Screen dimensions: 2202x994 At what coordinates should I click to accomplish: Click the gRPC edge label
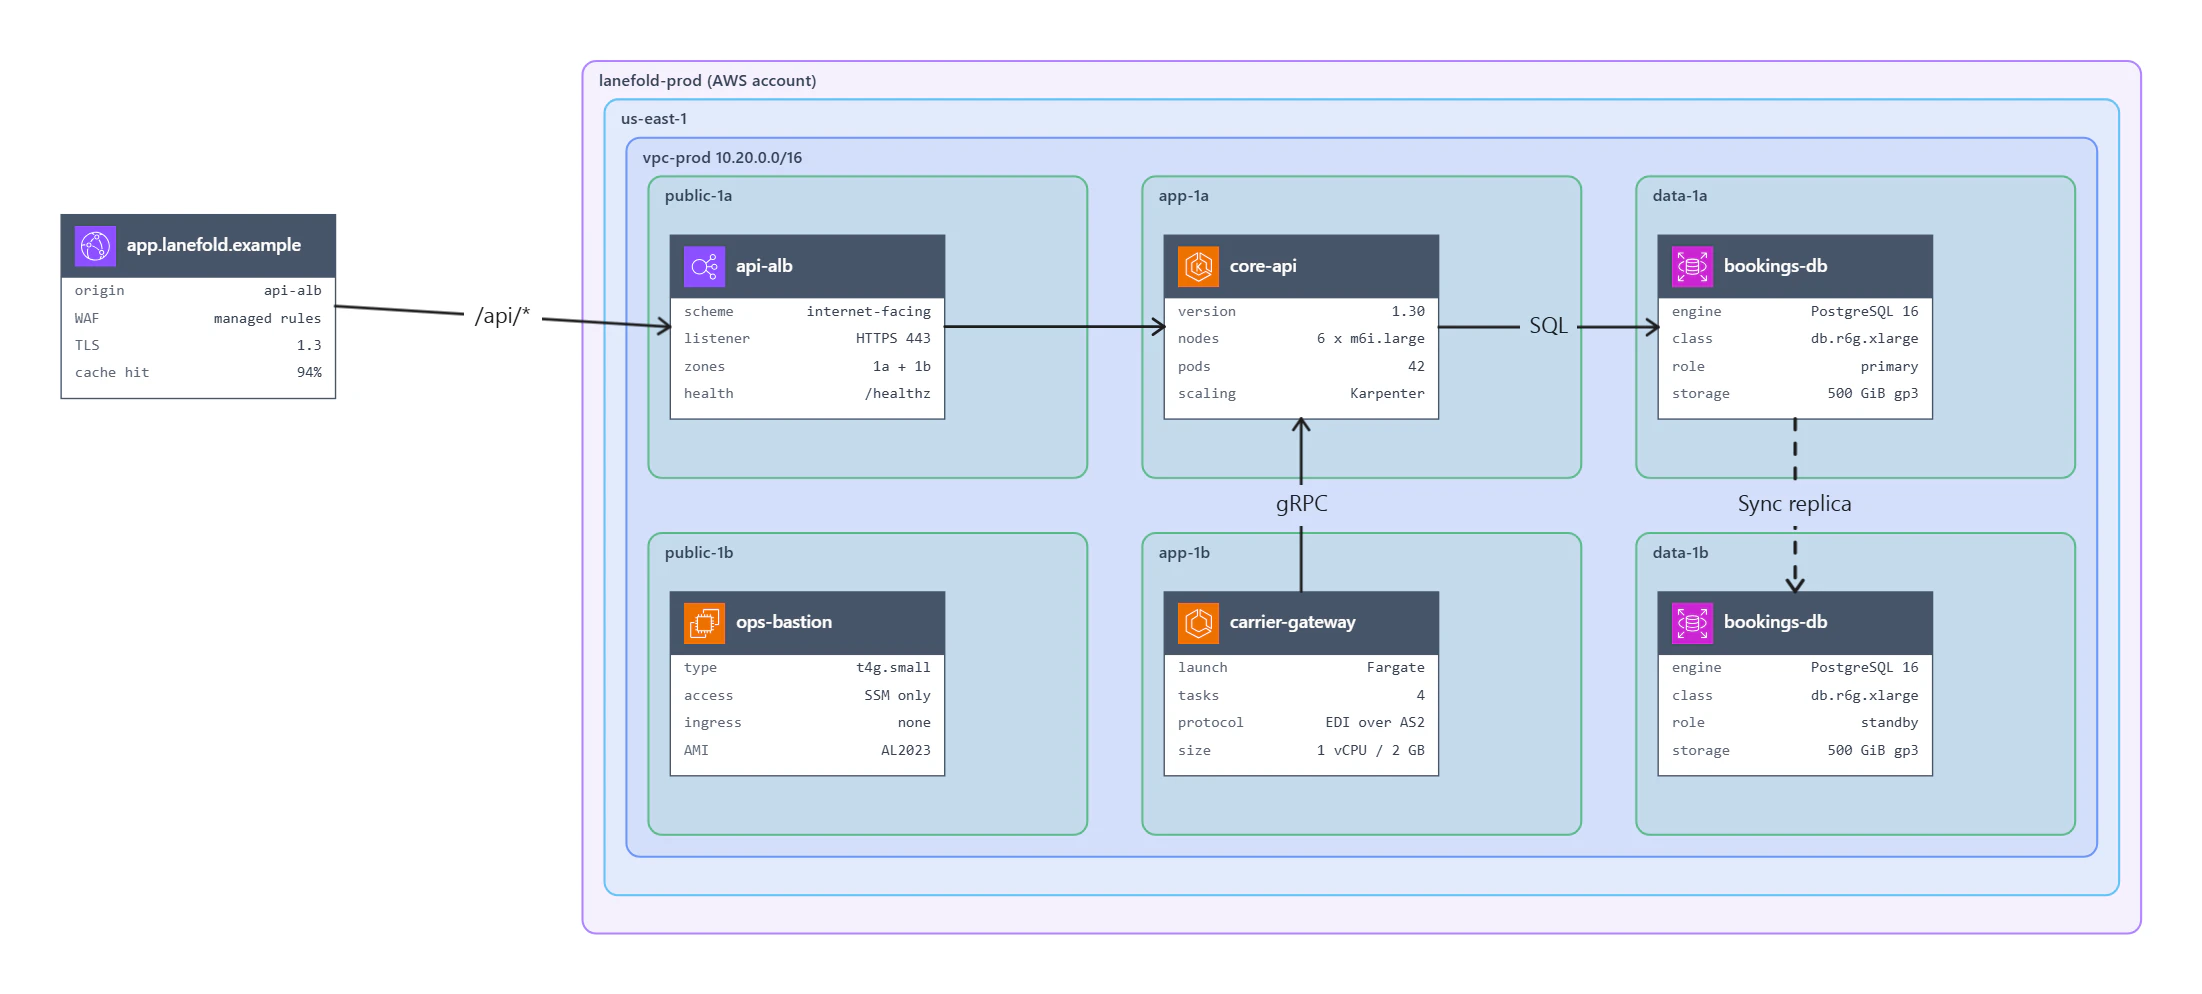tap(1301, 503)
